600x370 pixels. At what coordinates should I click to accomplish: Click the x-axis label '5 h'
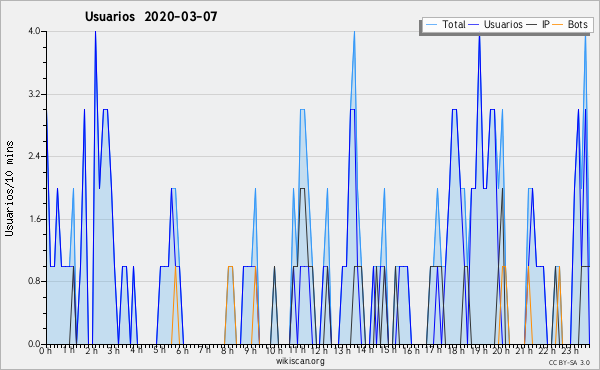(x=159, y=350)
